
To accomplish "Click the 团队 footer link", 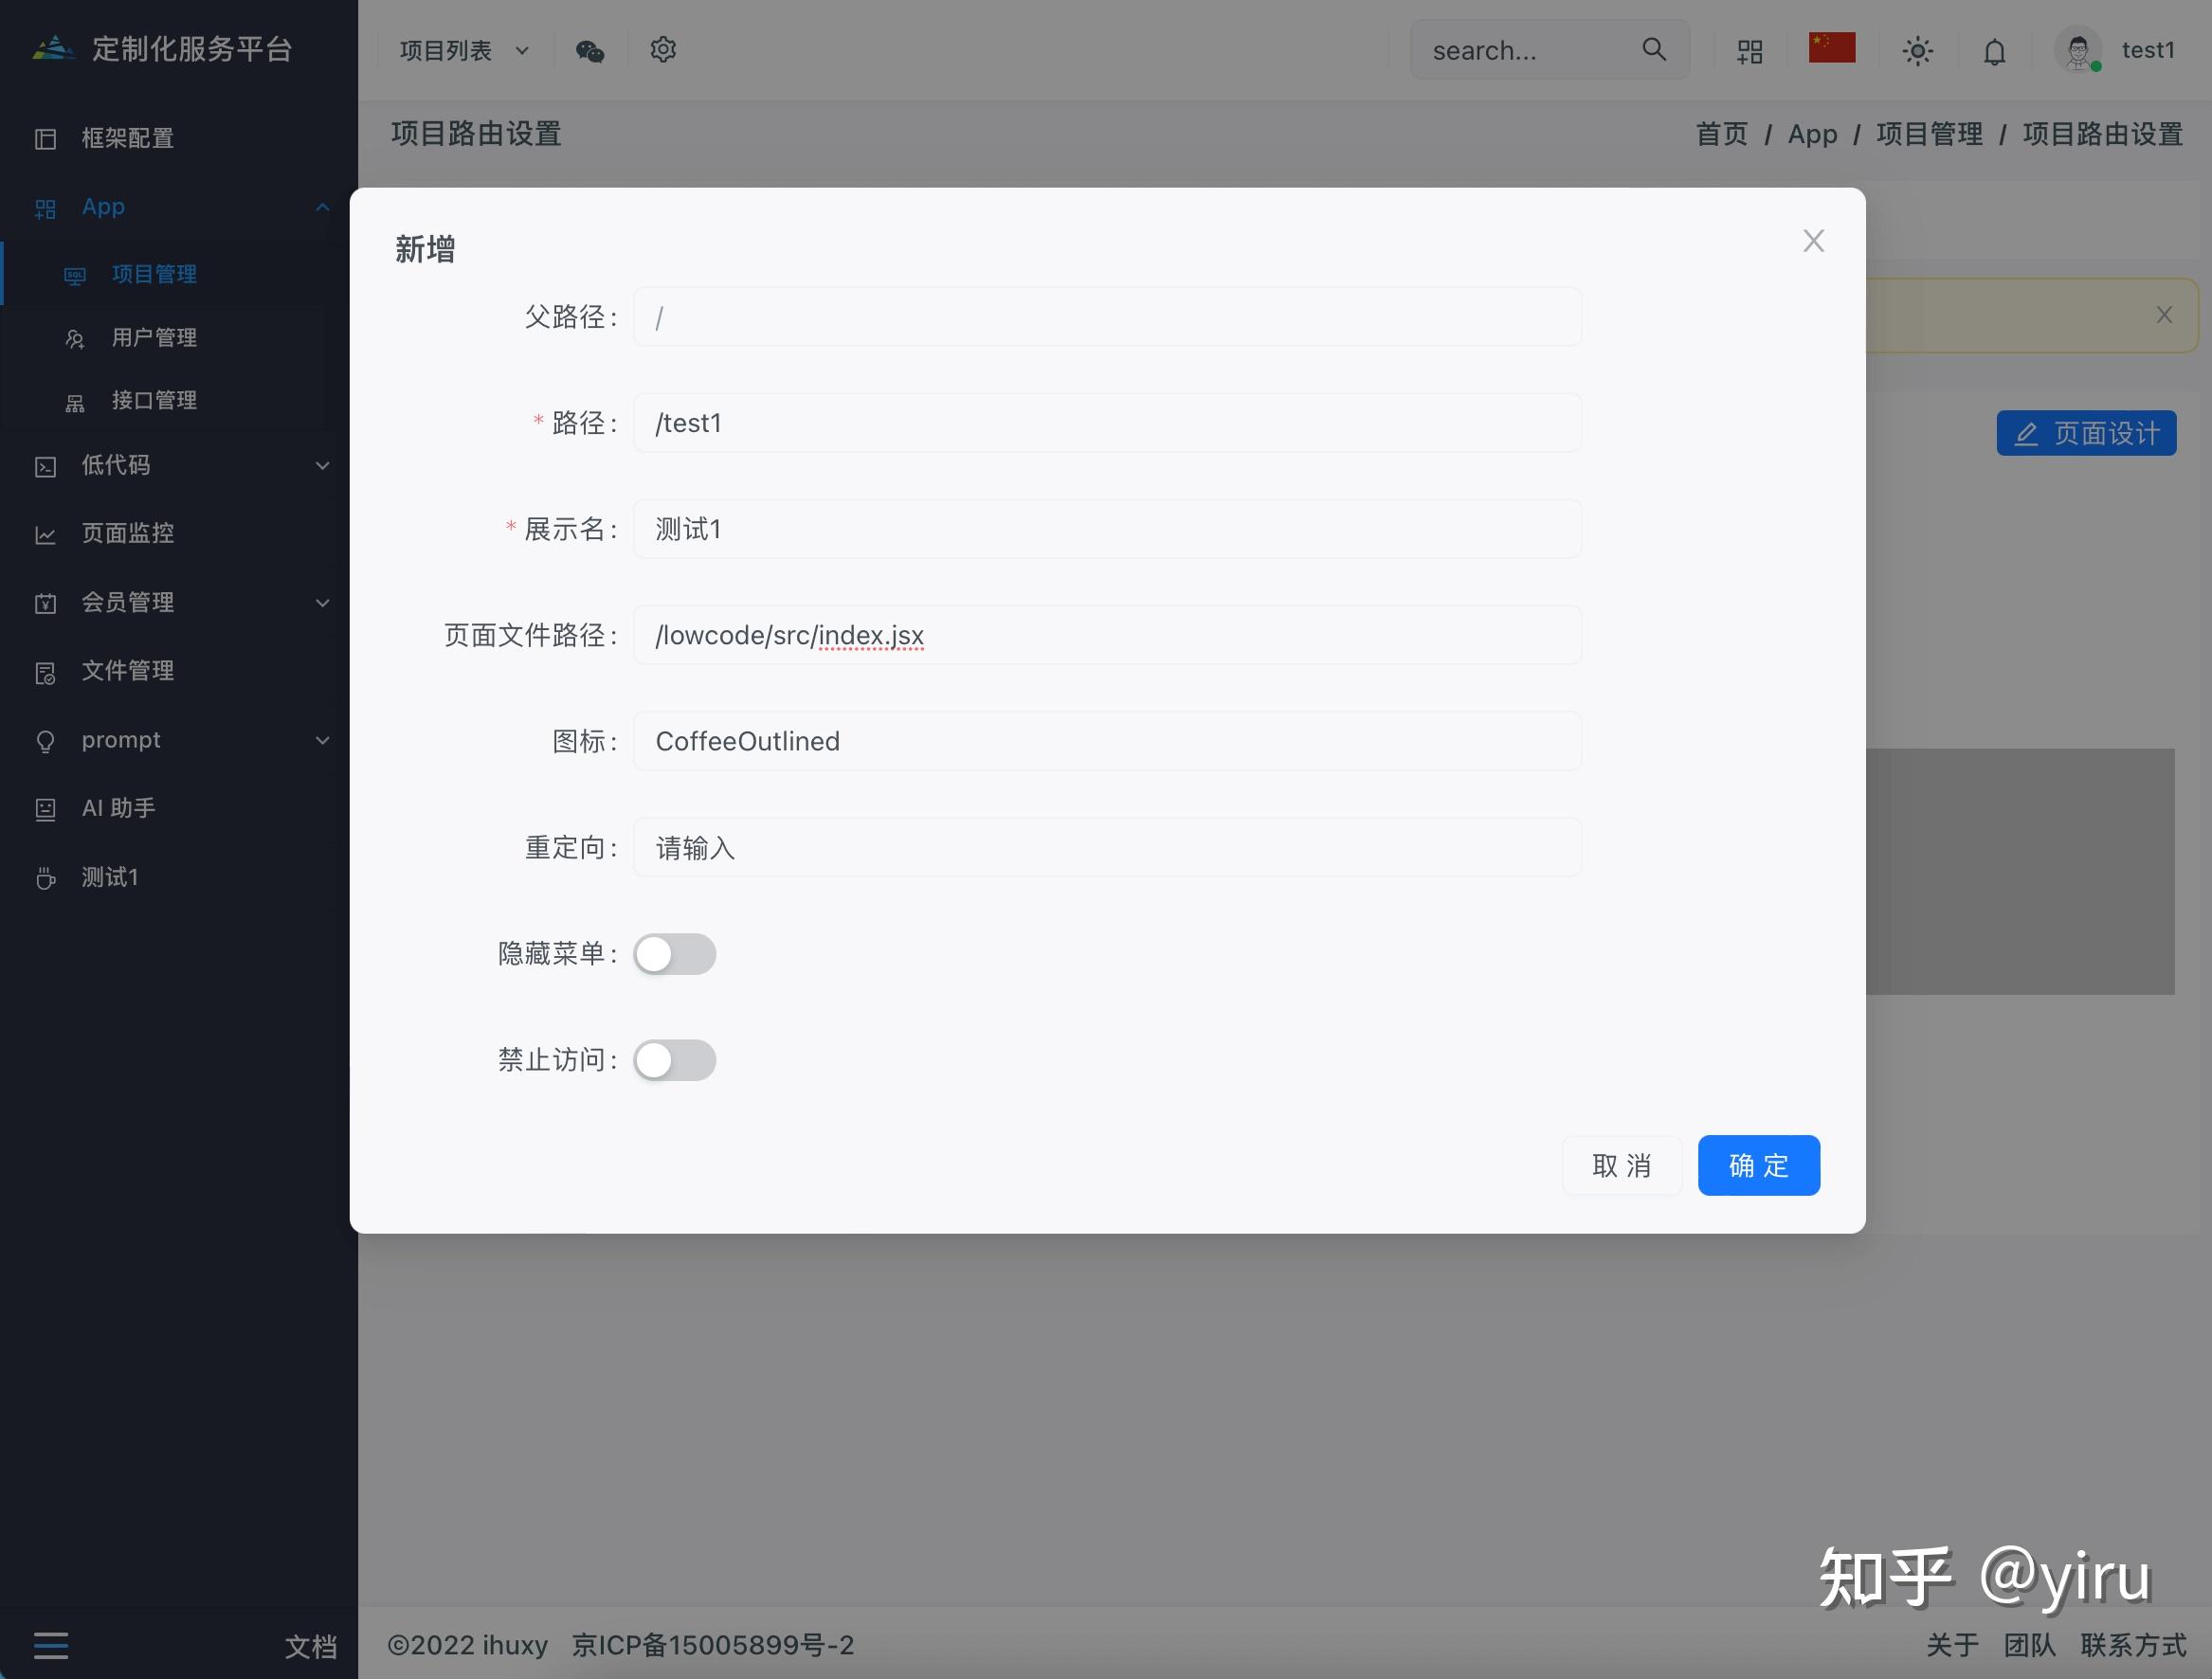I will [x=2029, y=1645].
